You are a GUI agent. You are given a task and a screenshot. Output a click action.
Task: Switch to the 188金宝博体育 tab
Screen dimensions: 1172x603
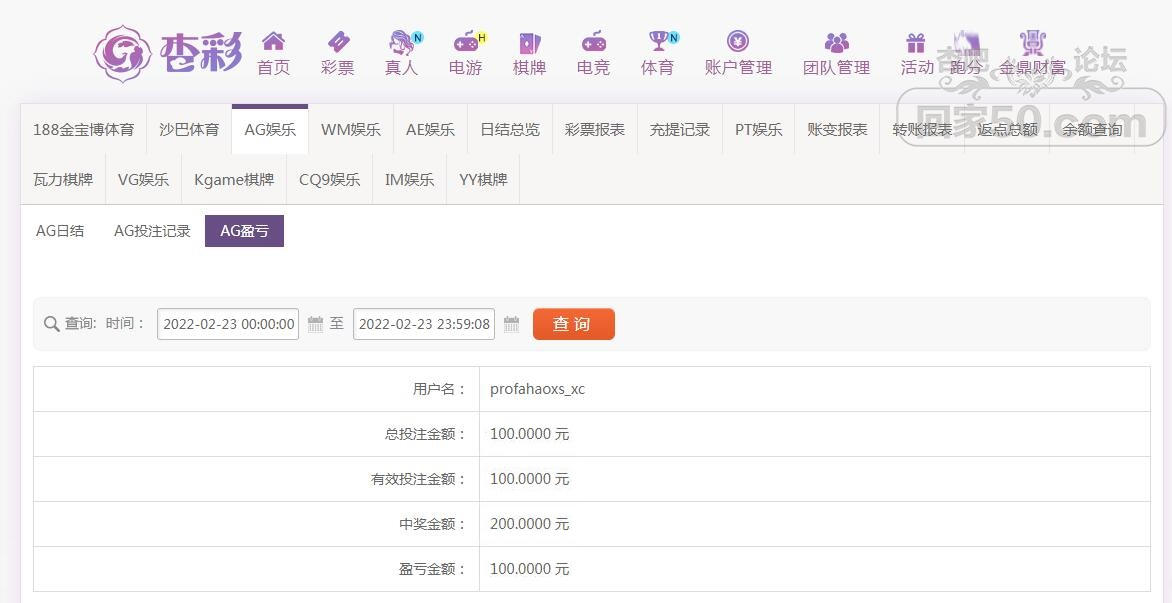pyautogui.click(x=83, y=130)
